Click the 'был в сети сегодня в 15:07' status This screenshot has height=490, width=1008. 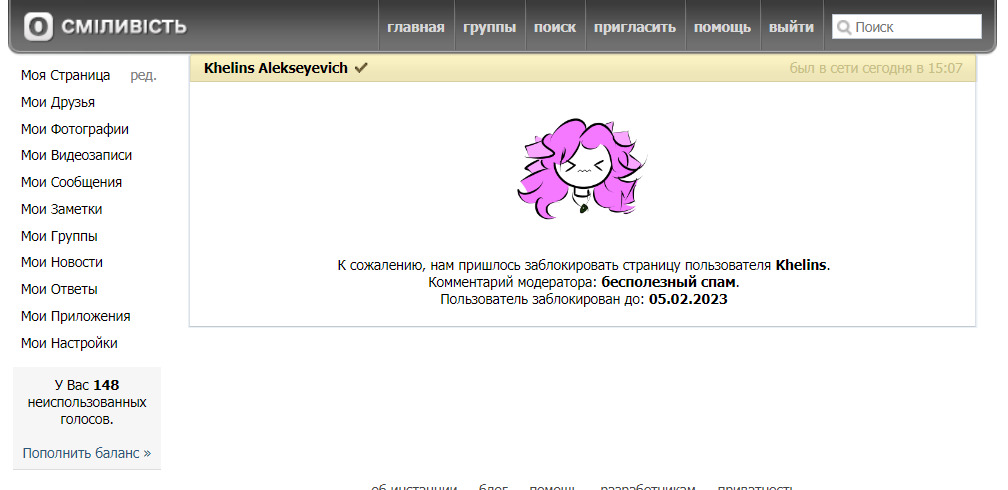(x=876, y=68)
